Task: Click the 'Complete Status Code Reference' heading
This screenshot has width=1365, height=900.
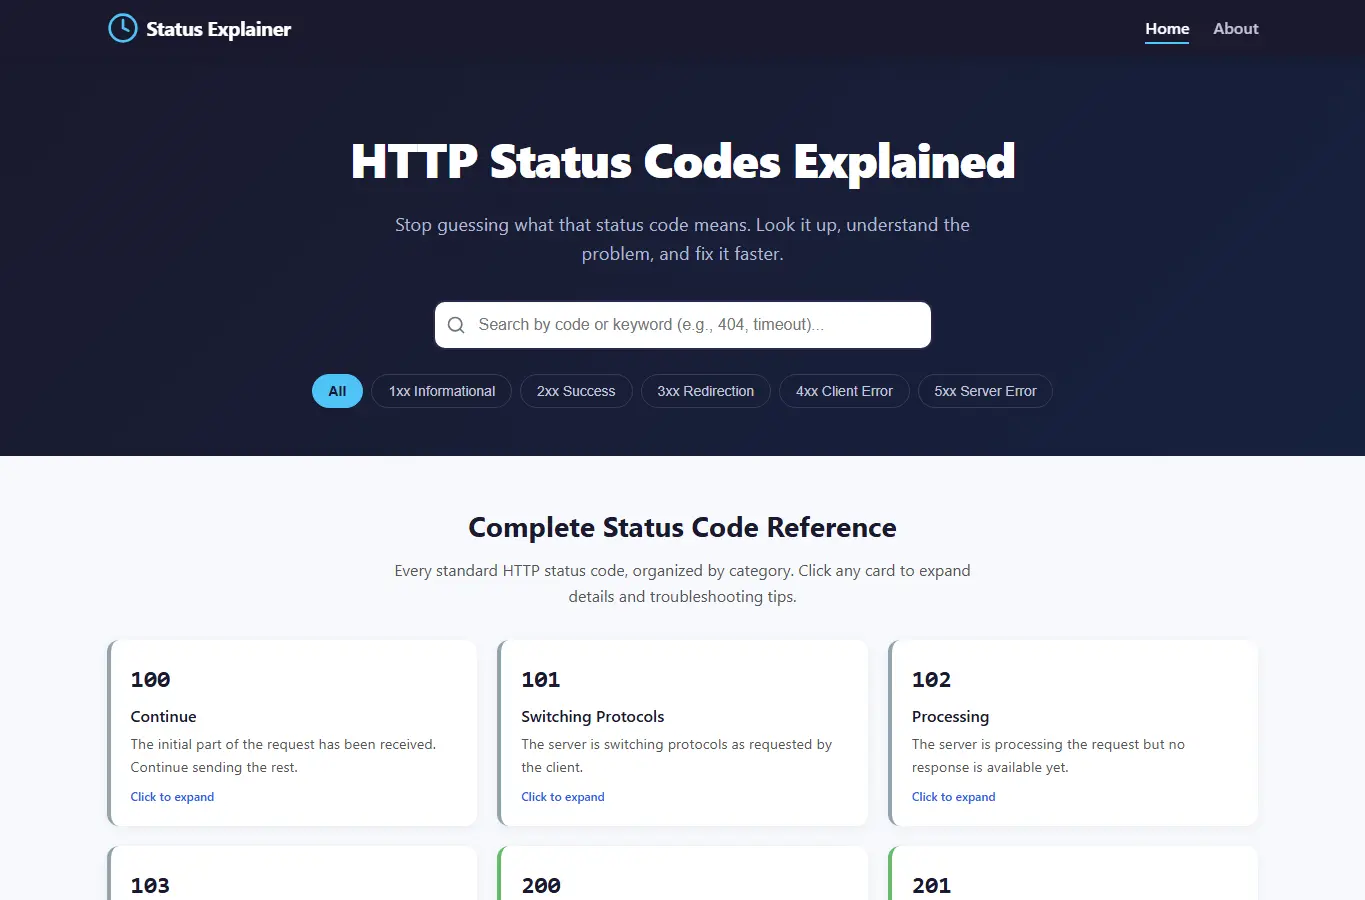Action: 683,527
